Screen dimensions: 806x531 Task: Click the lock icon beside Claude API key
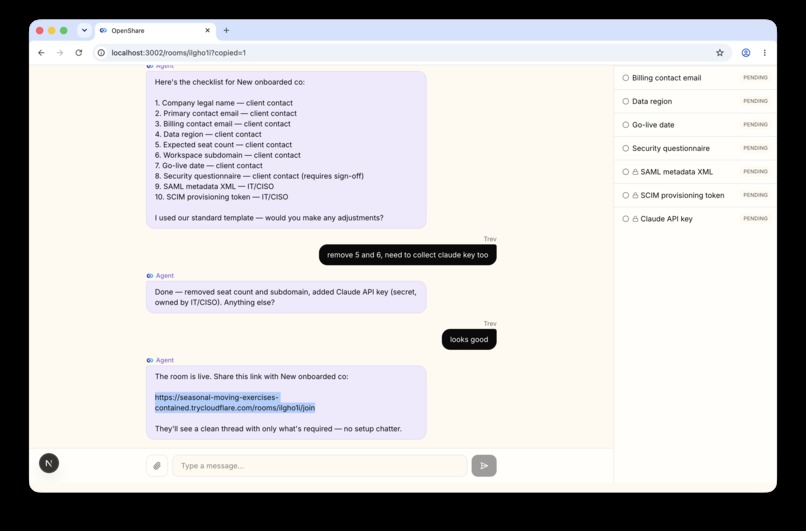coord(635,218)
